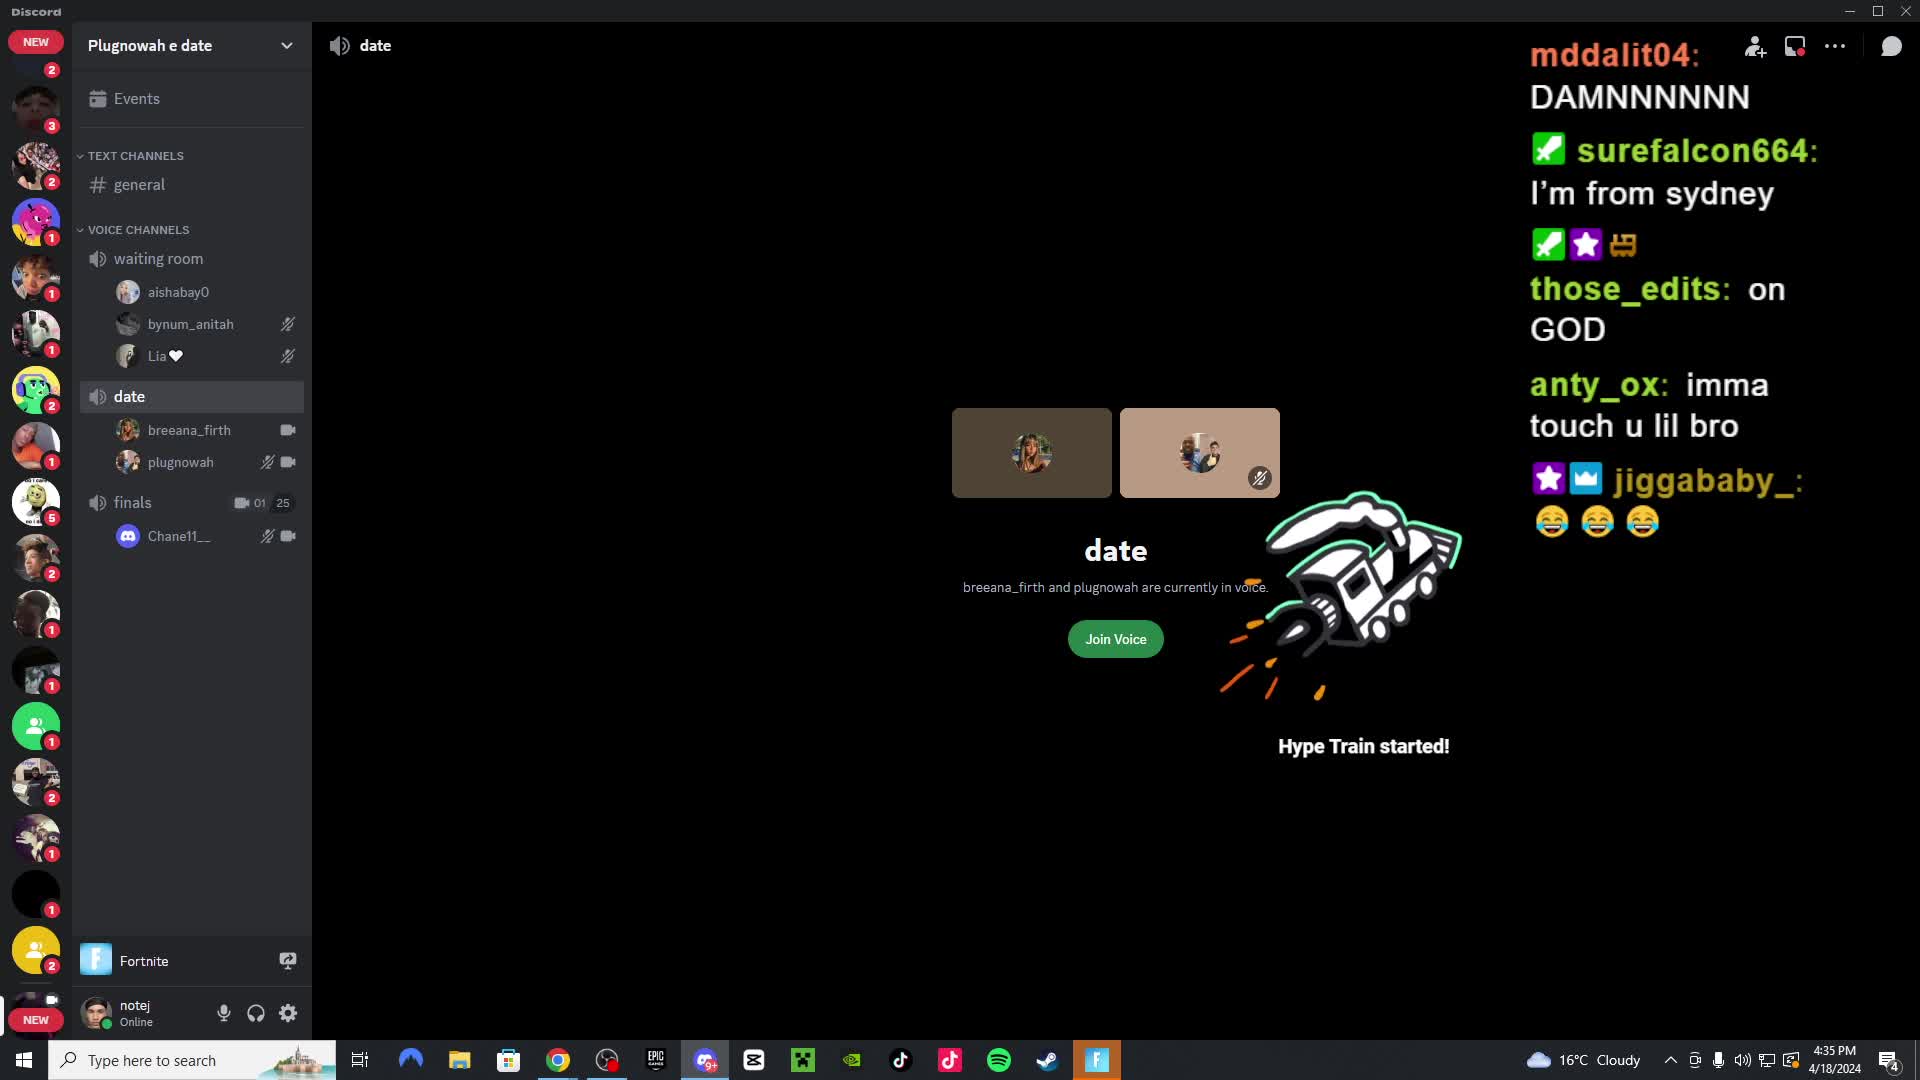
Task: Collapse the TEXT CHANNELS category
Action: pos(135,156)
